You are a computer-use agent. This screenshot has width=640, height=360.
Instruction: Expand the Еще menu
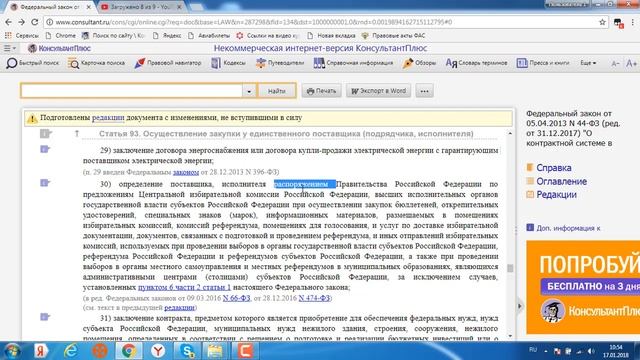pyautogui.click(x=588, y=63)
